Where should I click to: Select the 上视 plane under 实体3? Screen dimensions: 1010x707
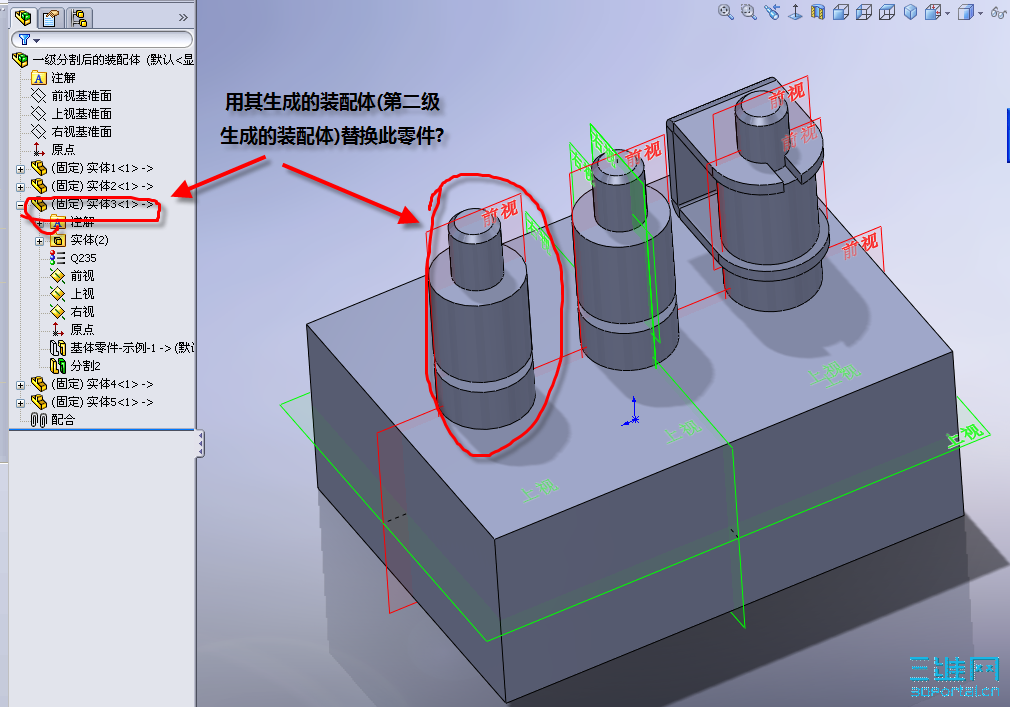tap(73, 294)
